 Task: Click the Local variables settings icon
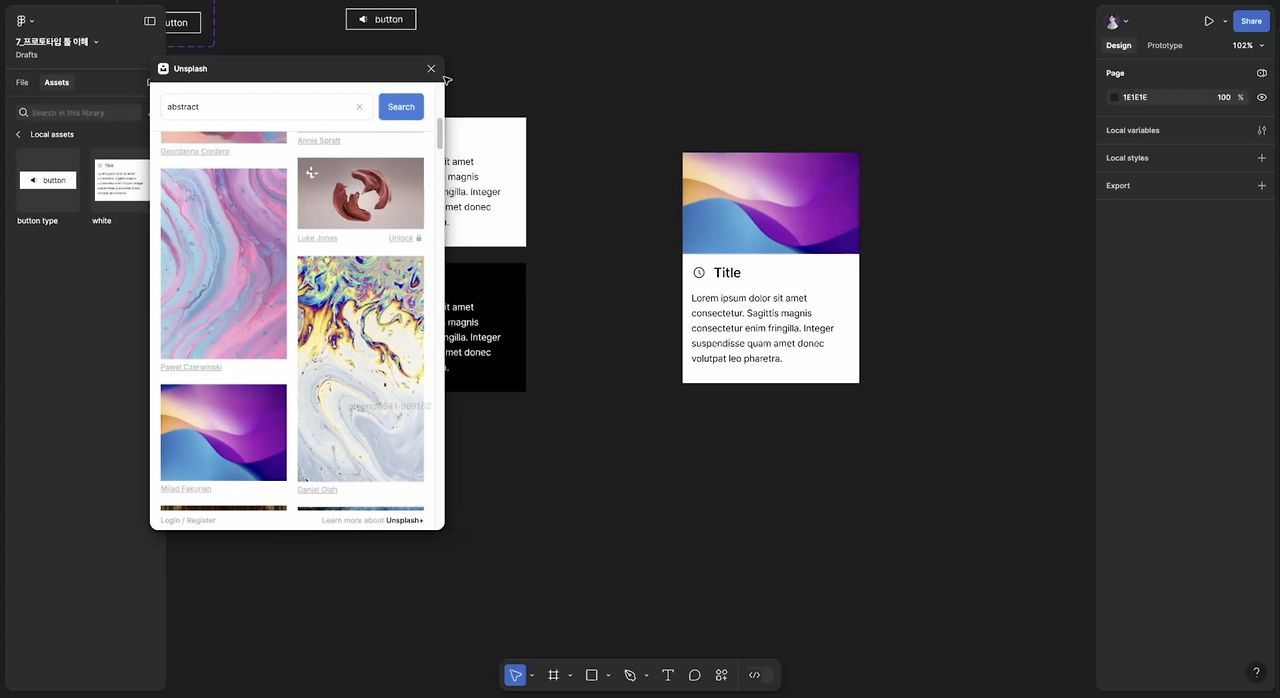click(x=1261, y=130)
